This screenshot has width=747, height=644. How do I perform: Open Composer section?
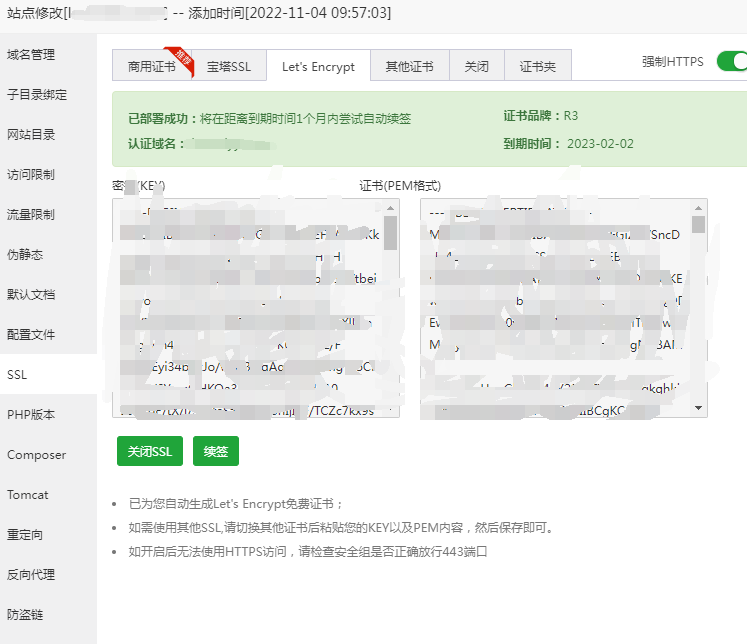37,455
